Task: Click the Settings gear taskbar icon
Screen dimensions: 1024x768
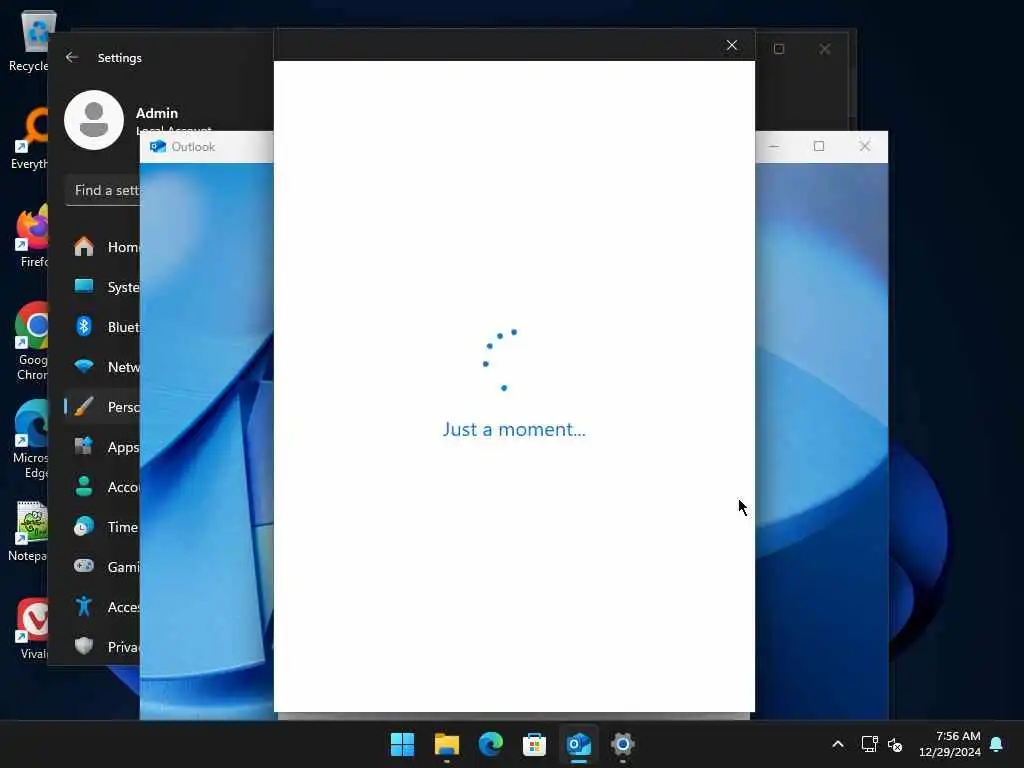Action: pos(622,744)
